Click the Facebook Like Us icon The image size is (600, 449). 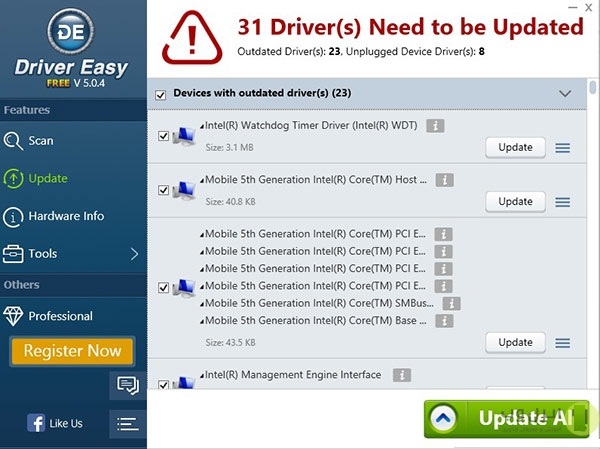tap(36, 423)
